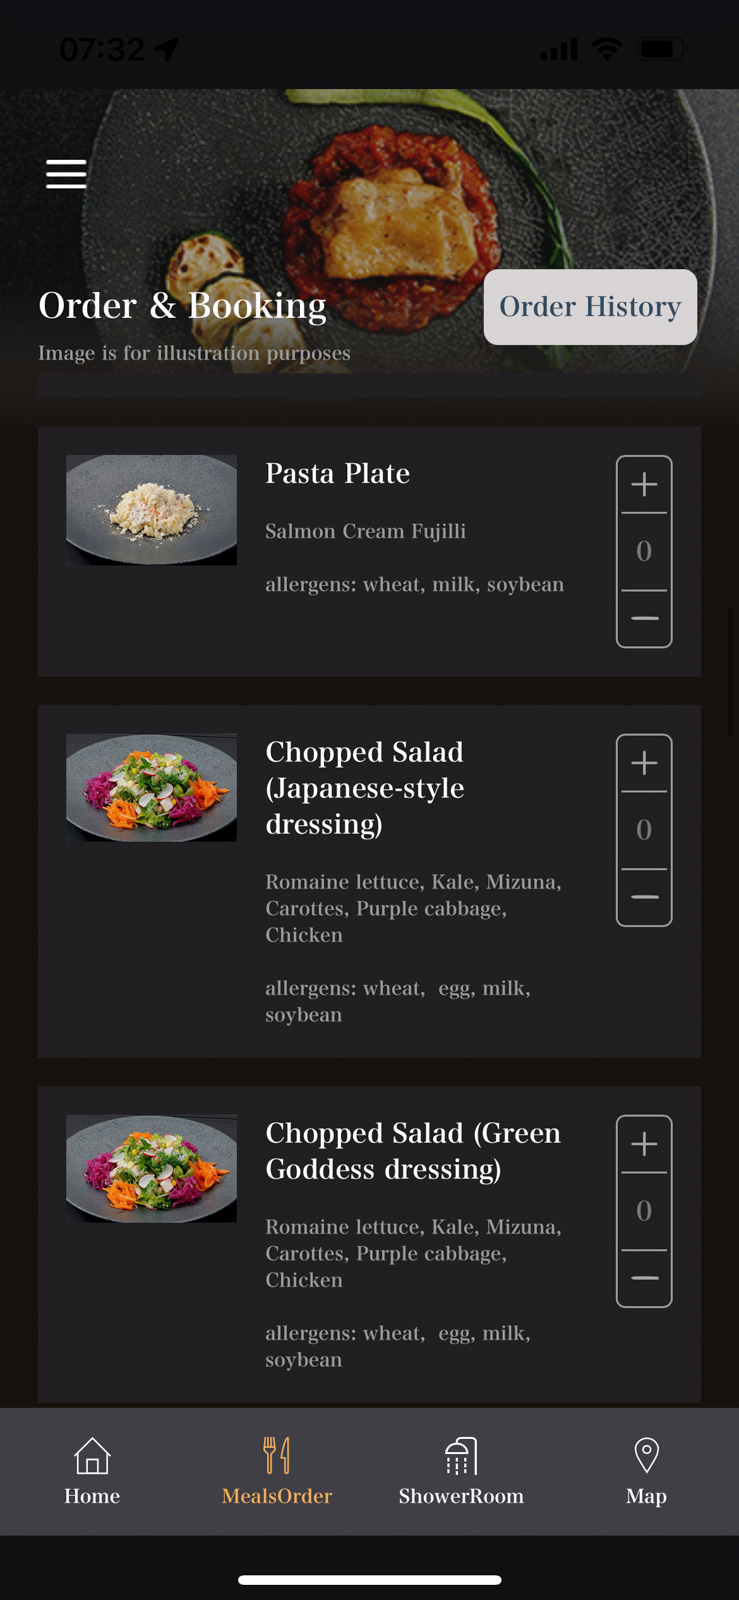
Task: Open the hamburger menu
Action: coord(66,174)
